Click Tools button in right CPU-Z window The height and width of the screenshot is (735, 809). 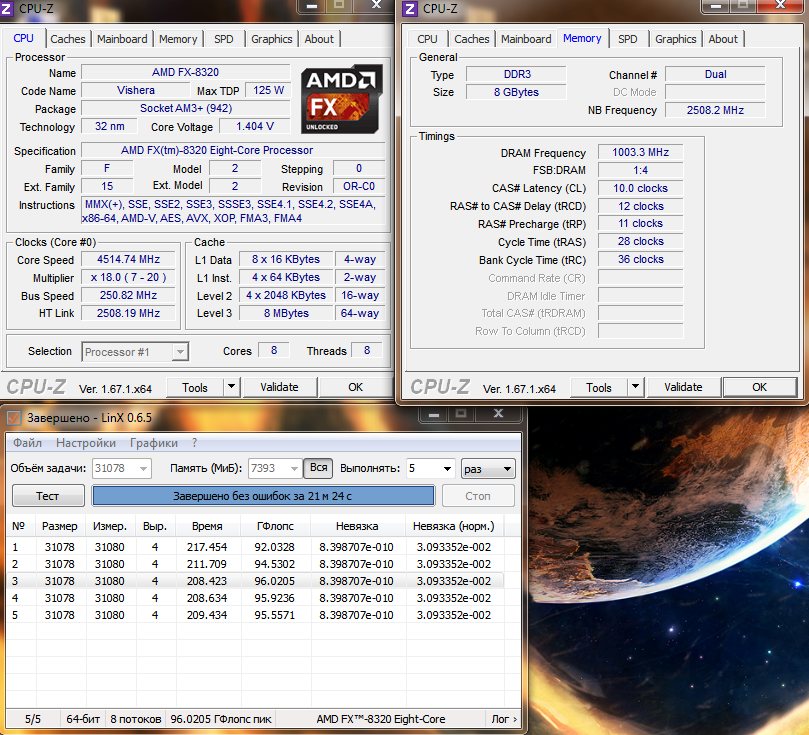click(x=599, y=388)
